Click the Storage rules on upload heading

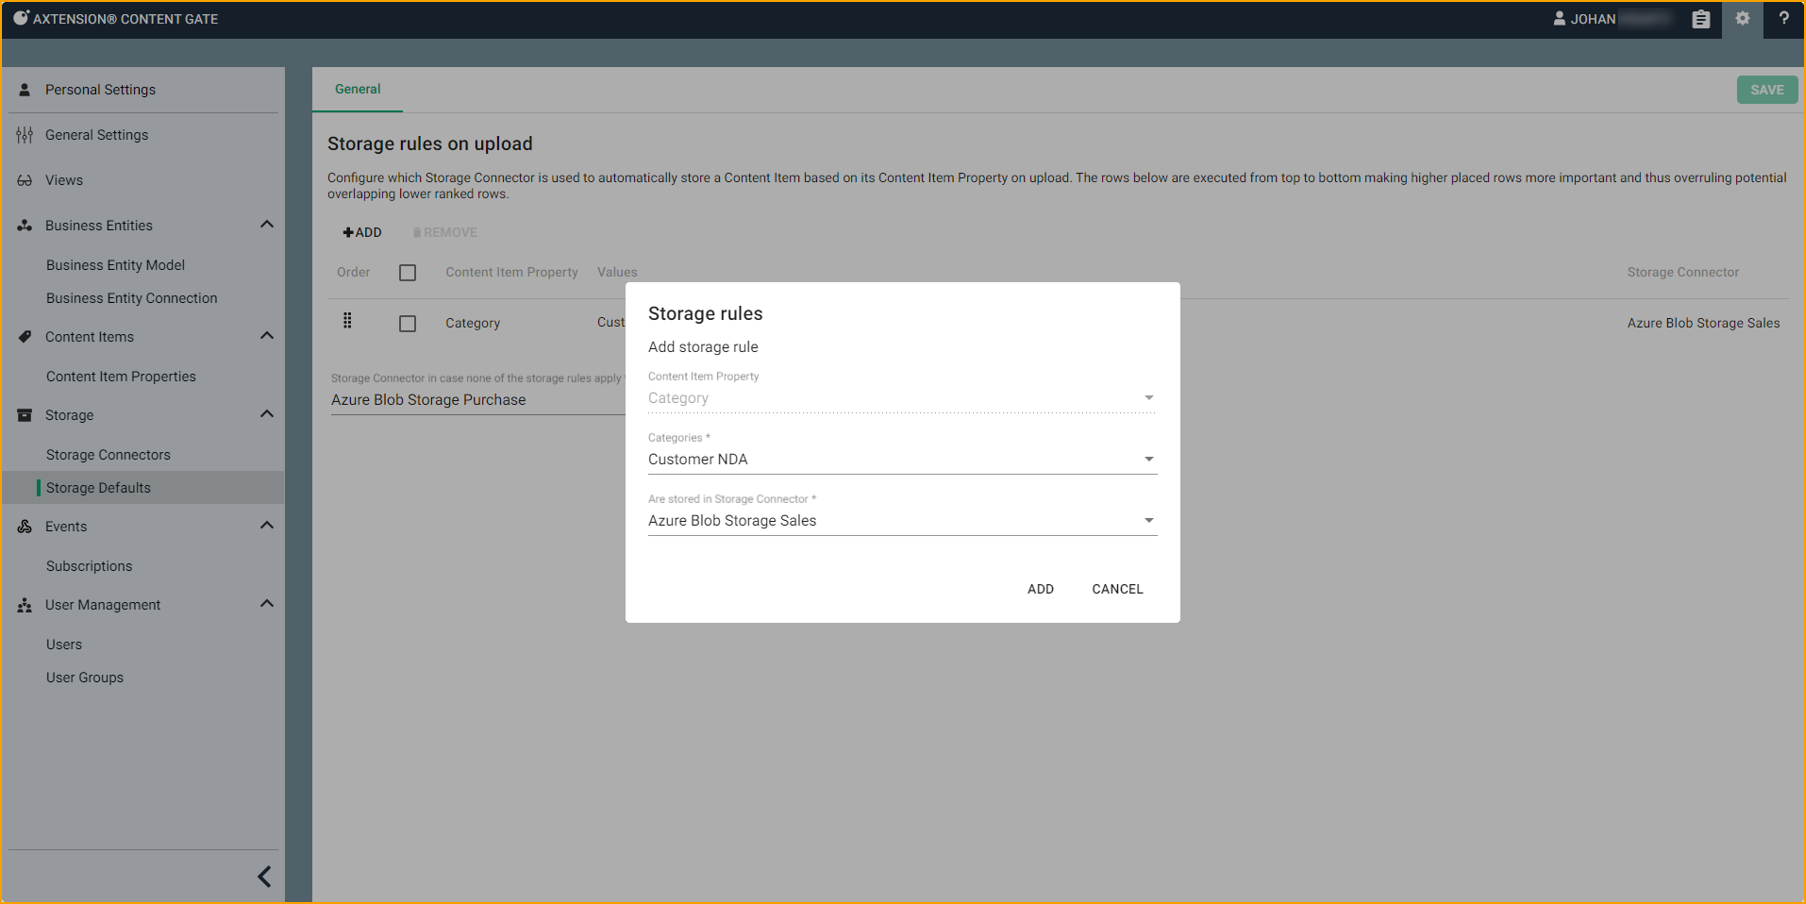(x=430, y=144)
